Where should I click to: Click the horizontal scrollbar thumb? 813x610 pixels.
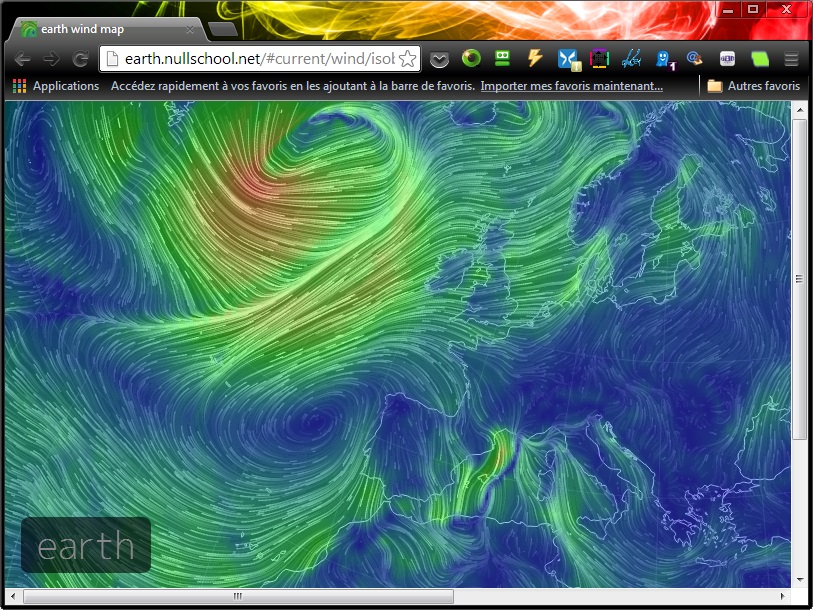point(238,597)
